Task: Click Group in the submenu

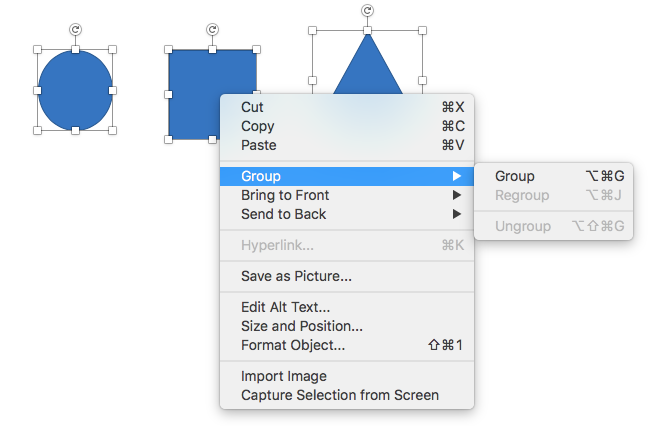Action: 515,176
